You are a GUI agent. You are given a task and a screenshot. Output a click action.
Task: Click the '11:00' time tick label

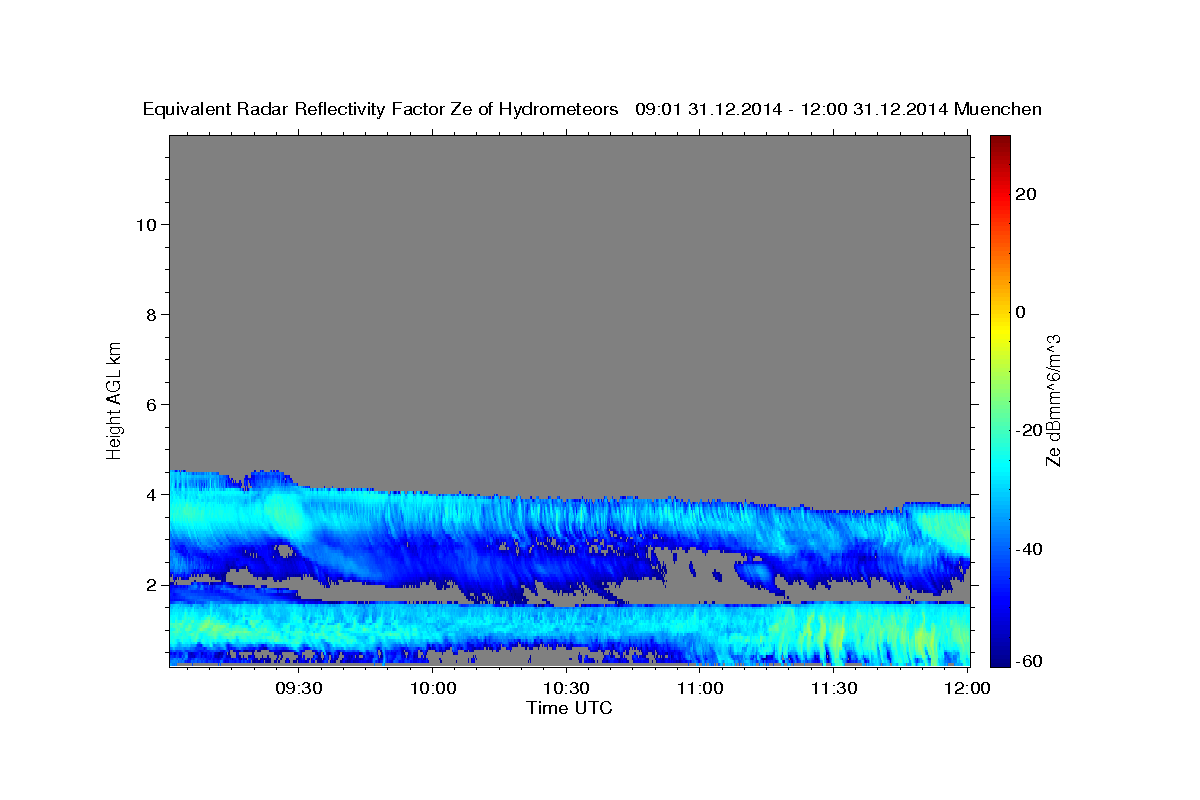700,688
